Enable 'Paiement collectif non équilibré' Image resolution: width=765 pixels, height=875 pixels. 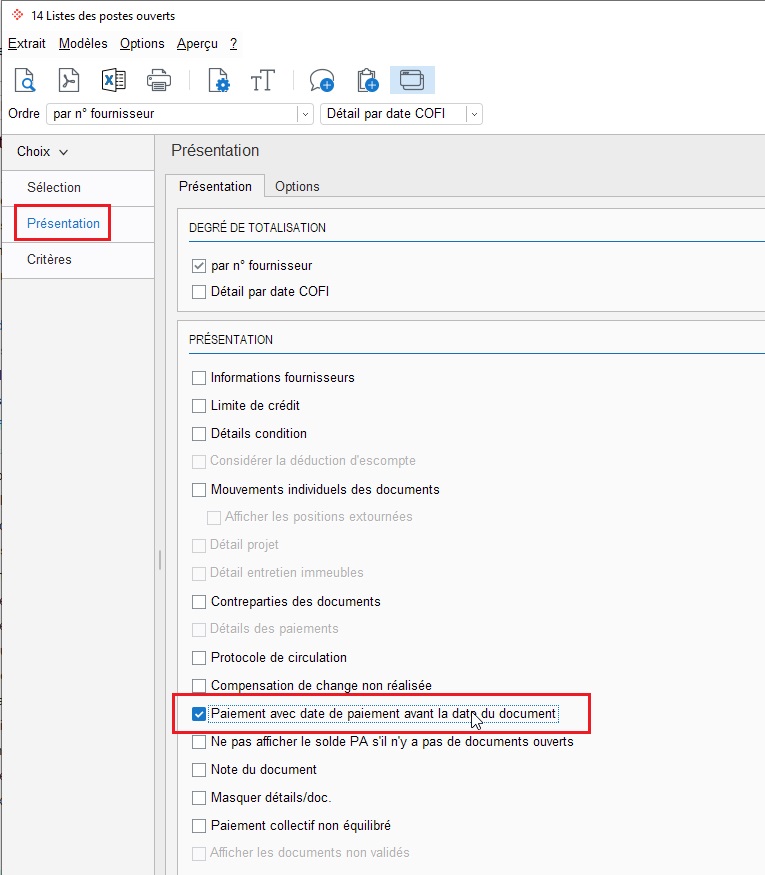point(199,826)
